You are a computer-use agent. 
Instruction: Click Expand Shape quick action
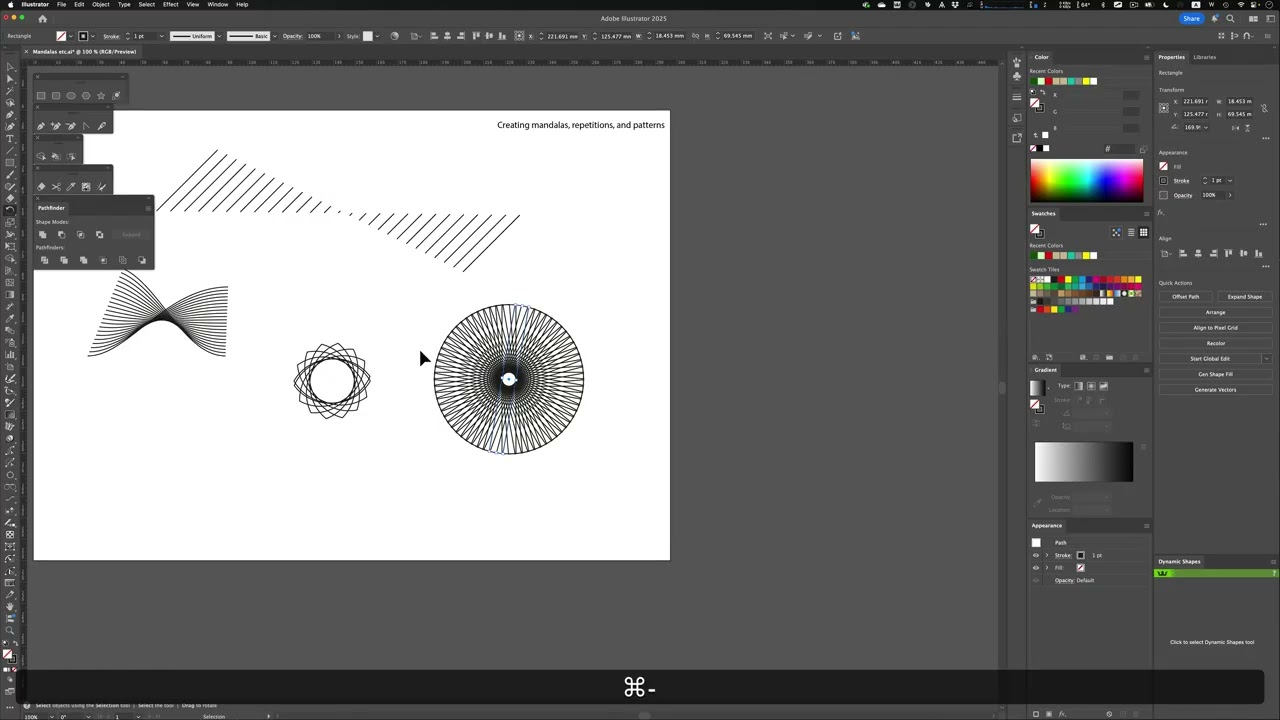(x=1245, y=297)
